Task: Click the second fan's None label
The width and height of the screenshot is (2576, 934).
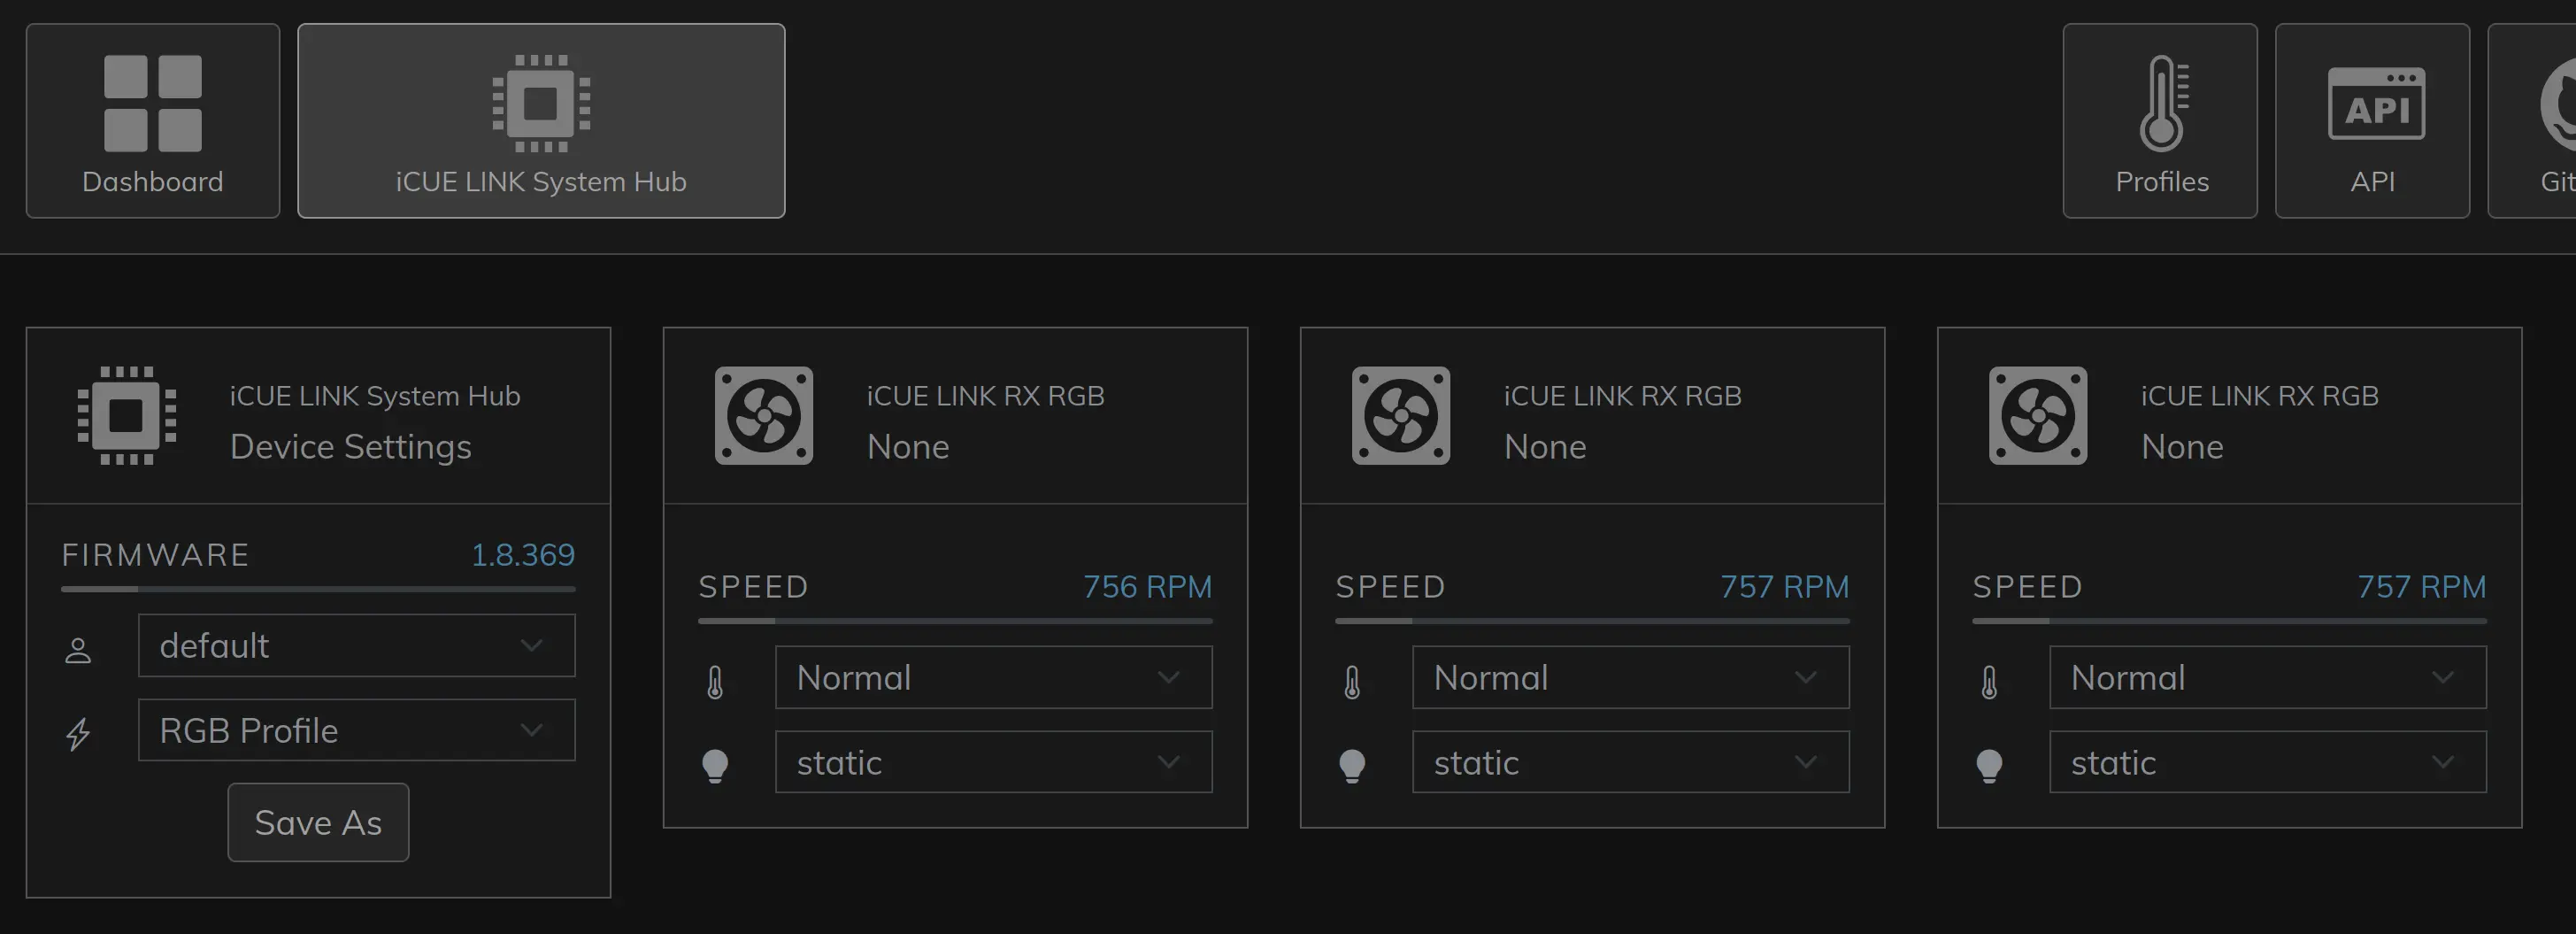Action: point(1545,447)
